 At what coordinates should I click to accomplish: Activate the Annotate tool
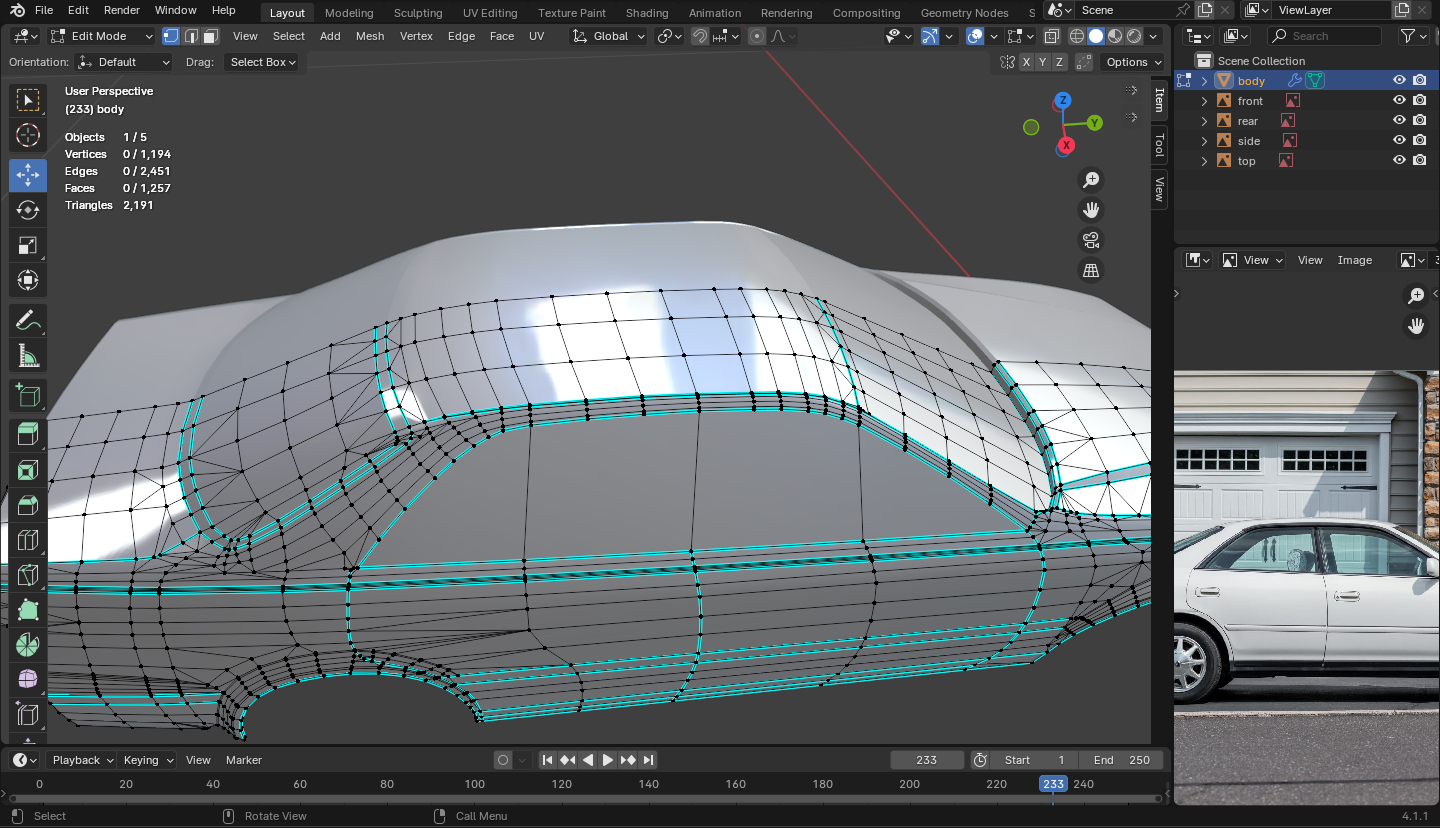coord(28,321)
